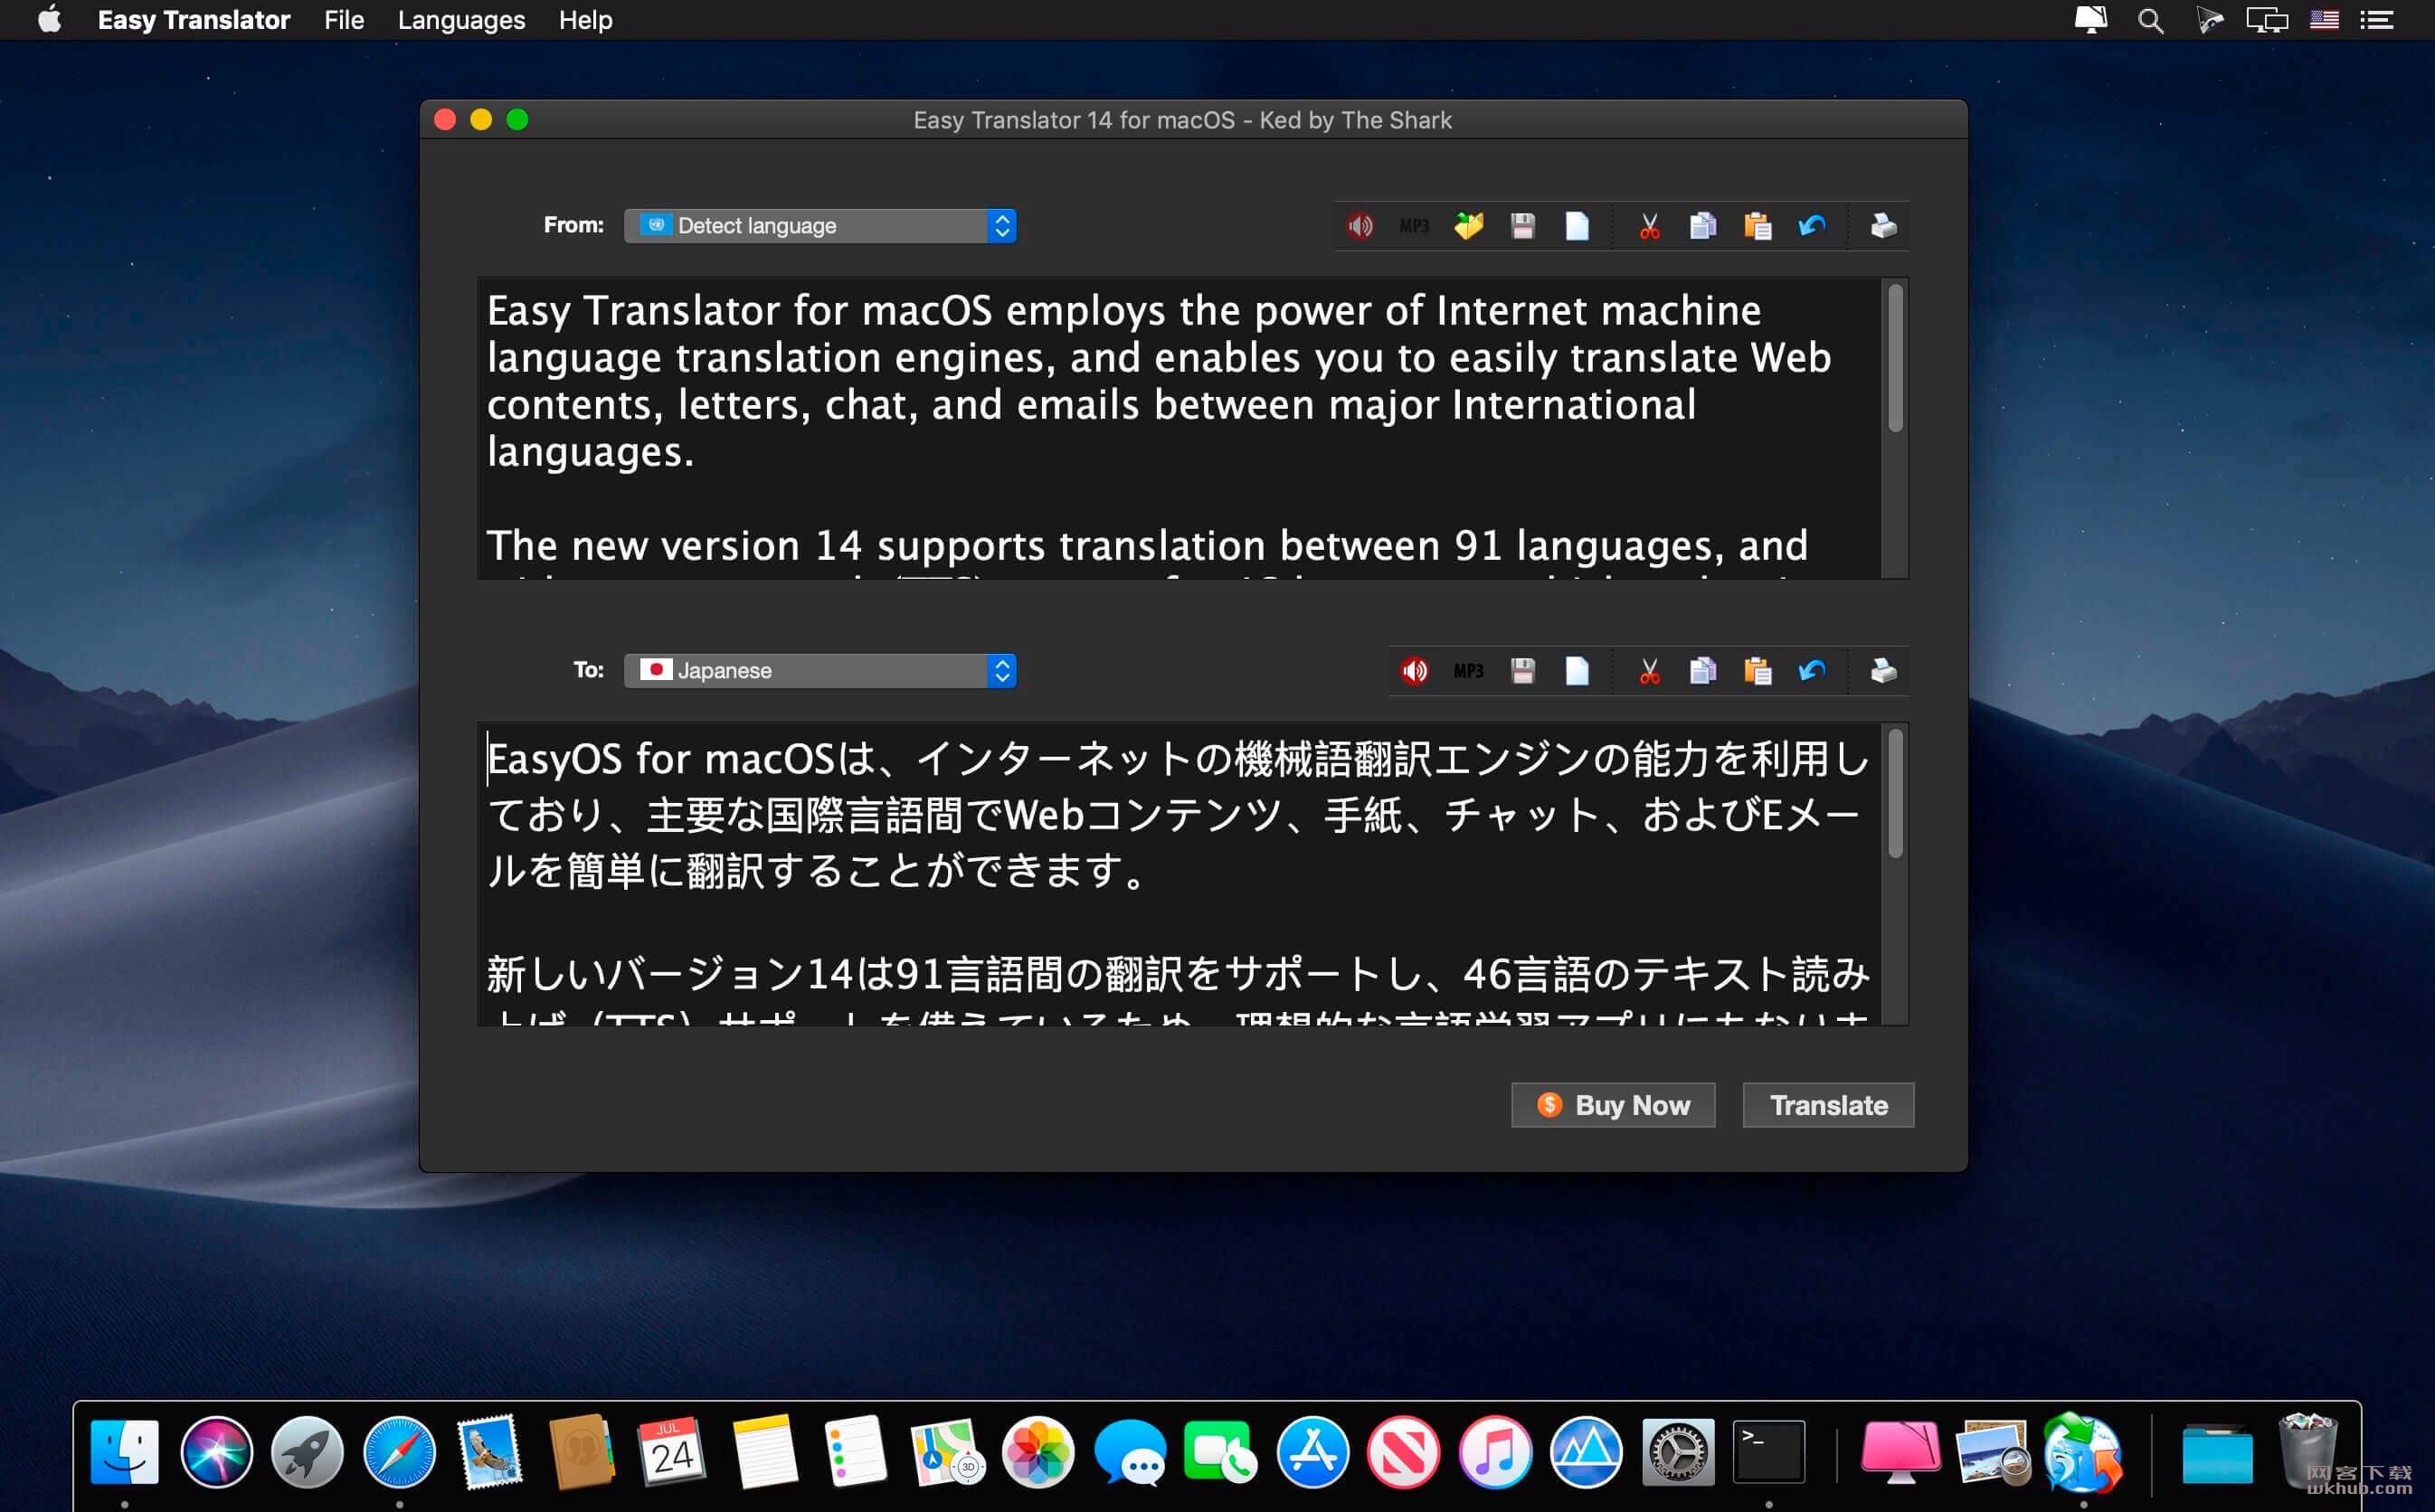
Task: Click the new blank document icon in the To toolbar
Action: 1576,671
